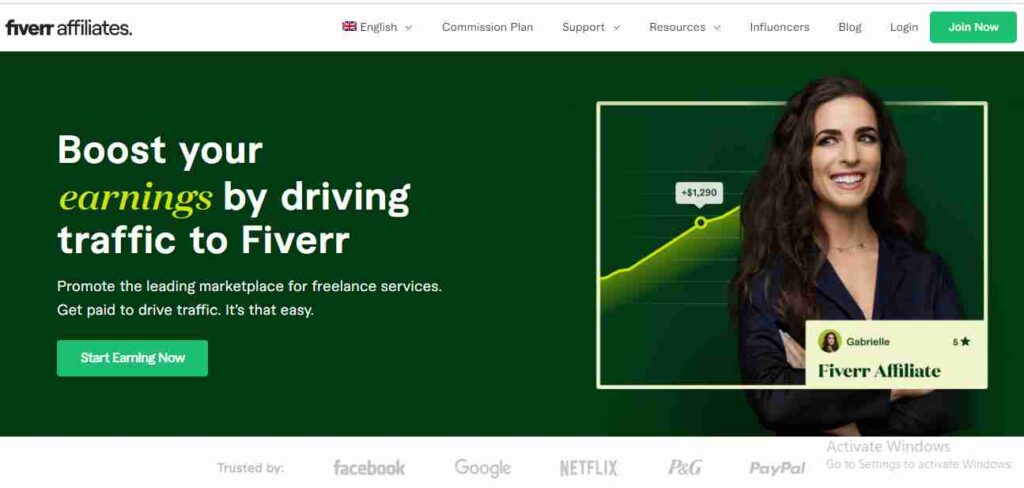Click the Fiverr affiliates logo
This screenshot has width=1024, height=488.
point(69,27)
